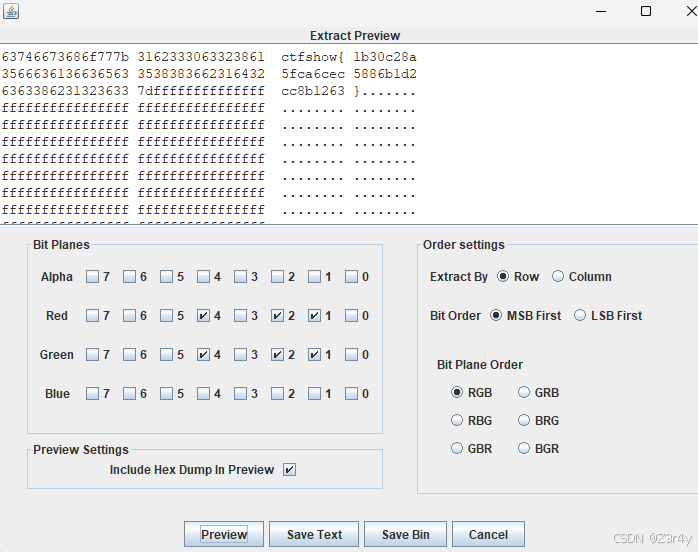This screenshot has width=698, height=552.
Task: Untick Green bit plane 4
Action: [203, 355]
